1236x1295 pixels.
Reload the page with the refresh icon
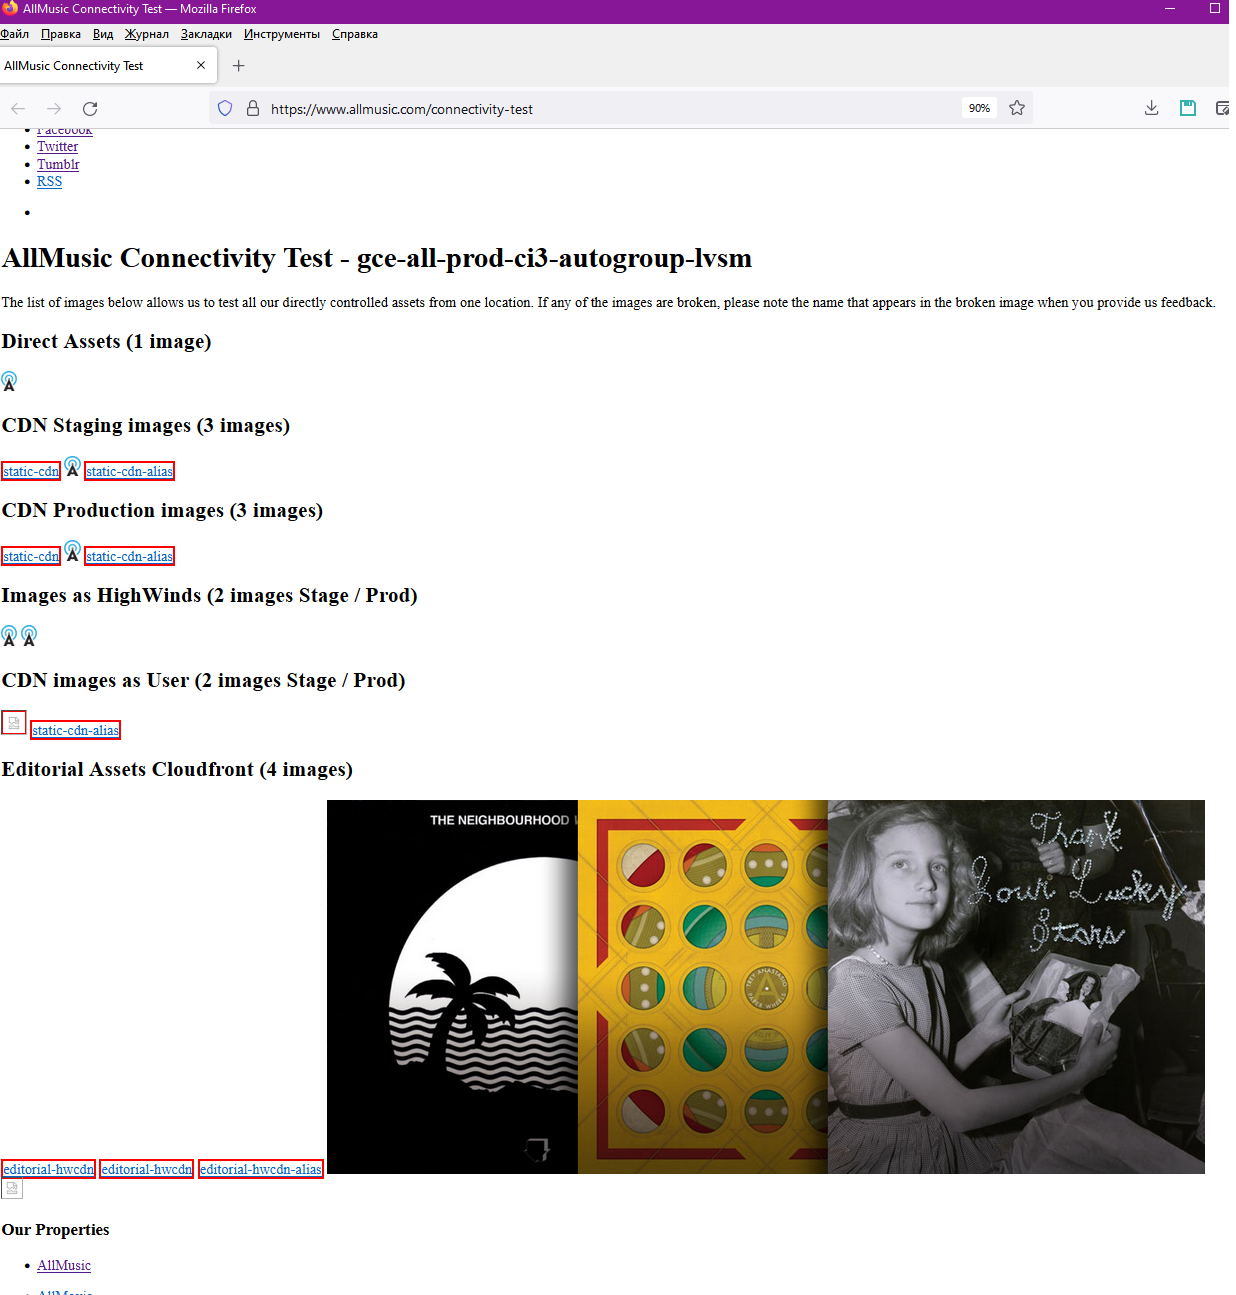coord(90,108)
